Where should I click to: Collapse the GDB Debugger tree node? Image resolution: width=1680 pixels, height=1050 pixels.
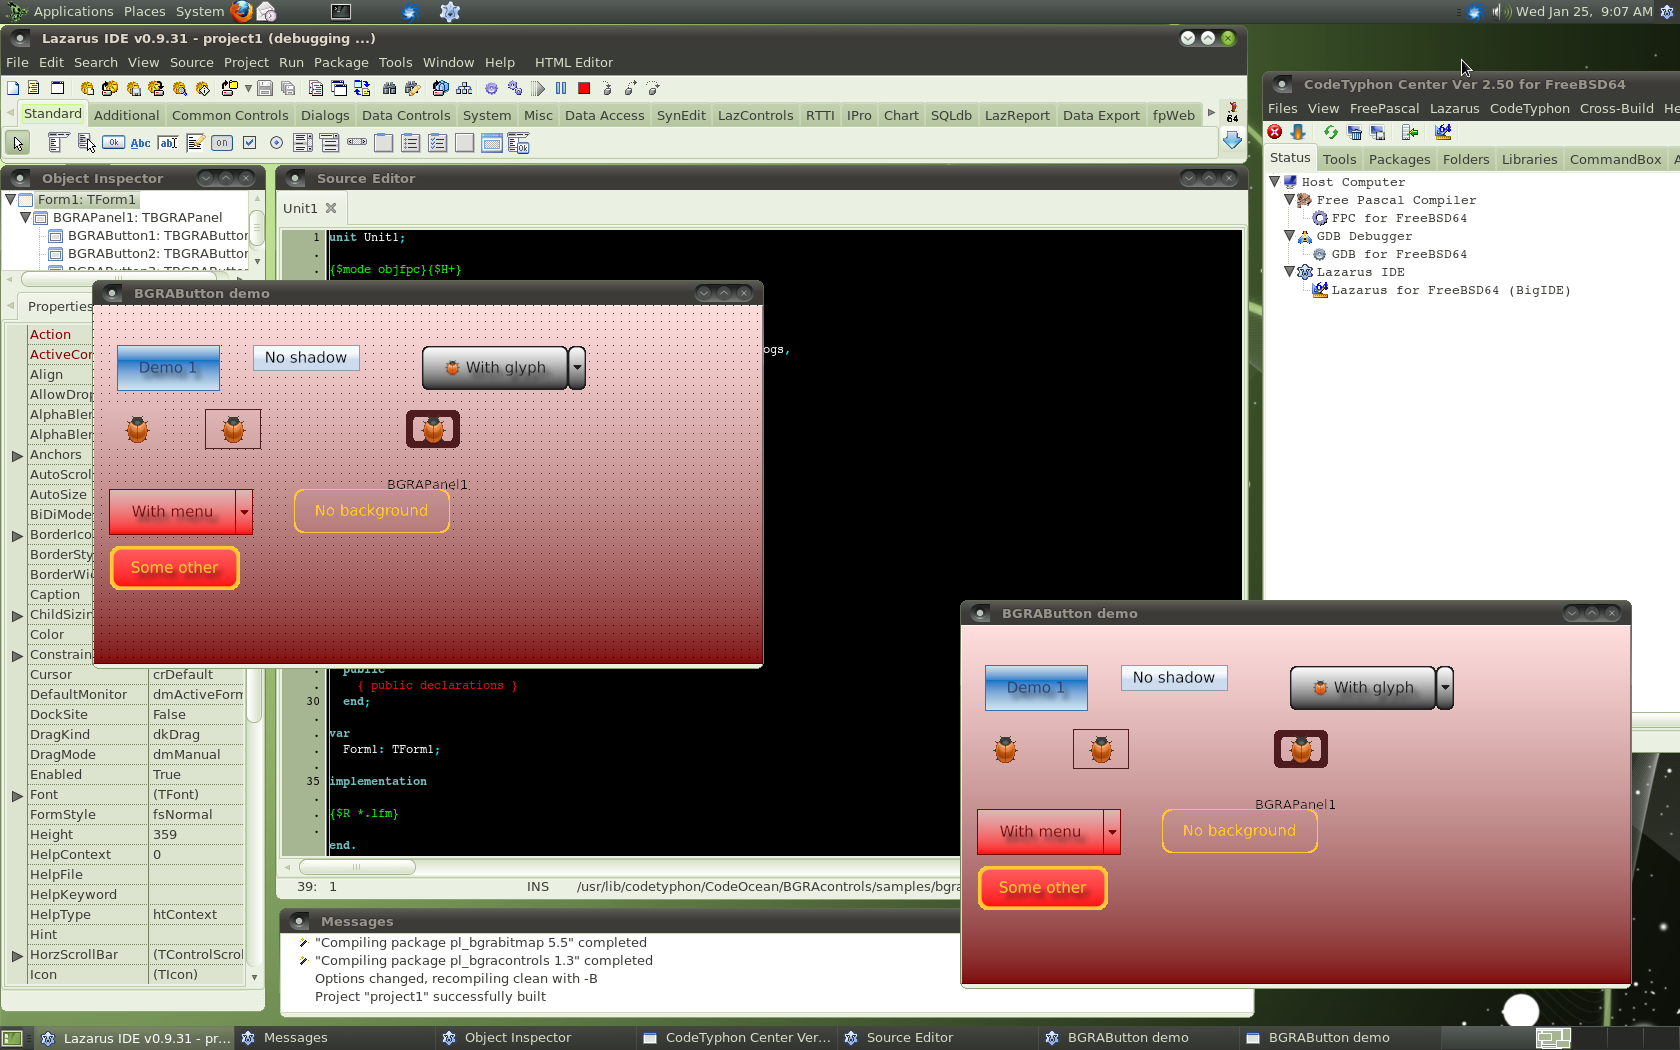click(x=1290, y=236)
